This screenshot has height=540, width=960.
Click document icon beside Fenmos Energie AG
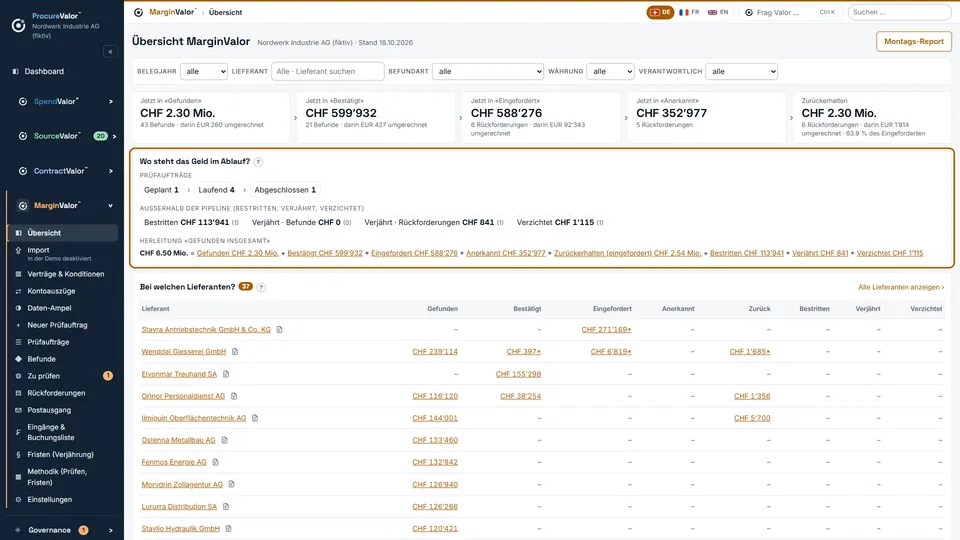tap(216, 462)
